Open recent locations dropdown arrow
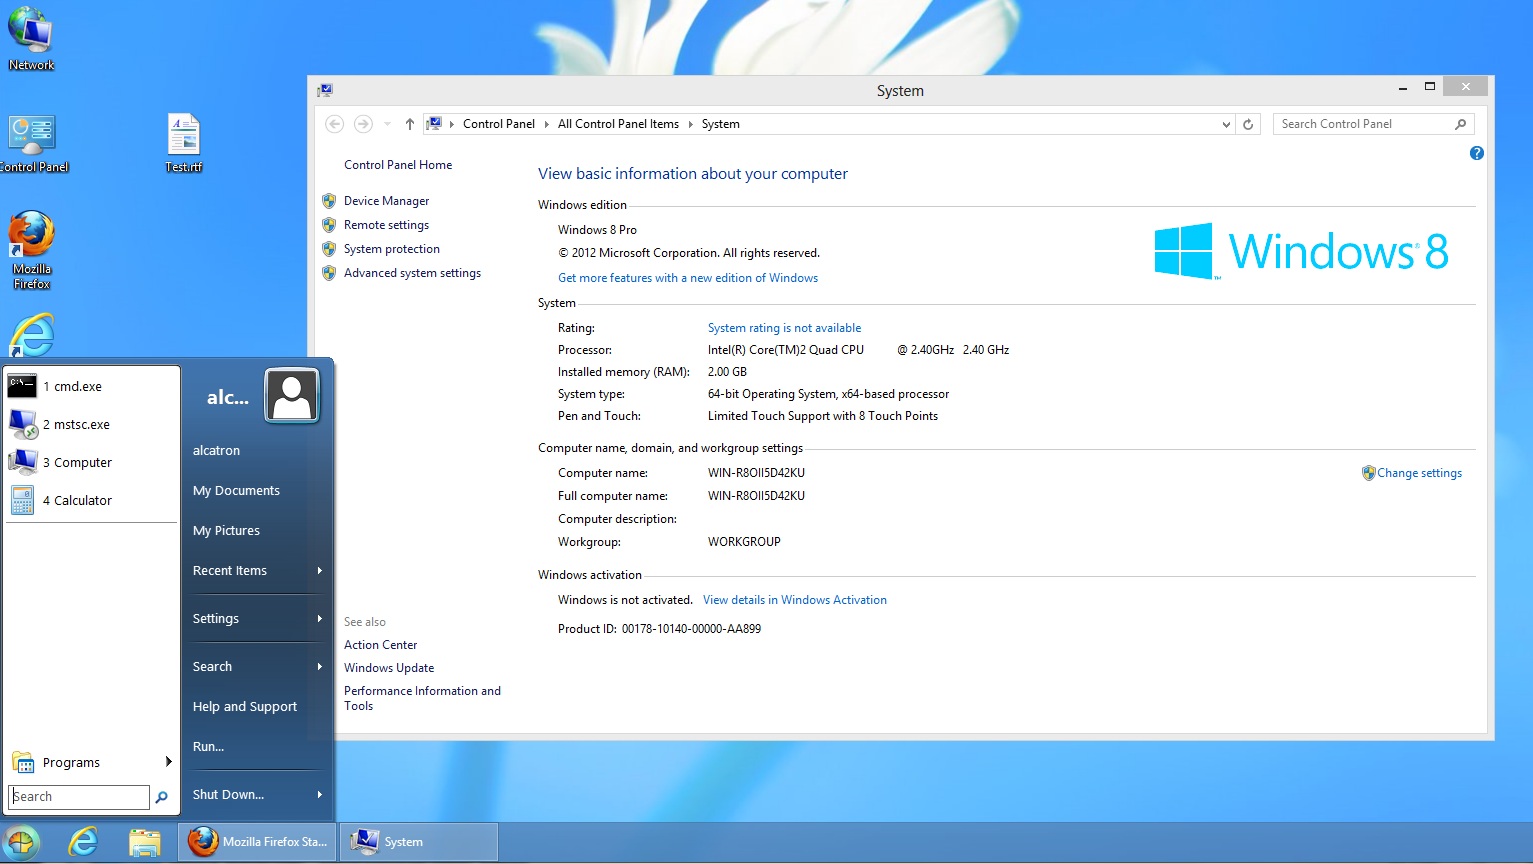The width and height of the screenshot is (1533, 864). click(x=387, y=124)
